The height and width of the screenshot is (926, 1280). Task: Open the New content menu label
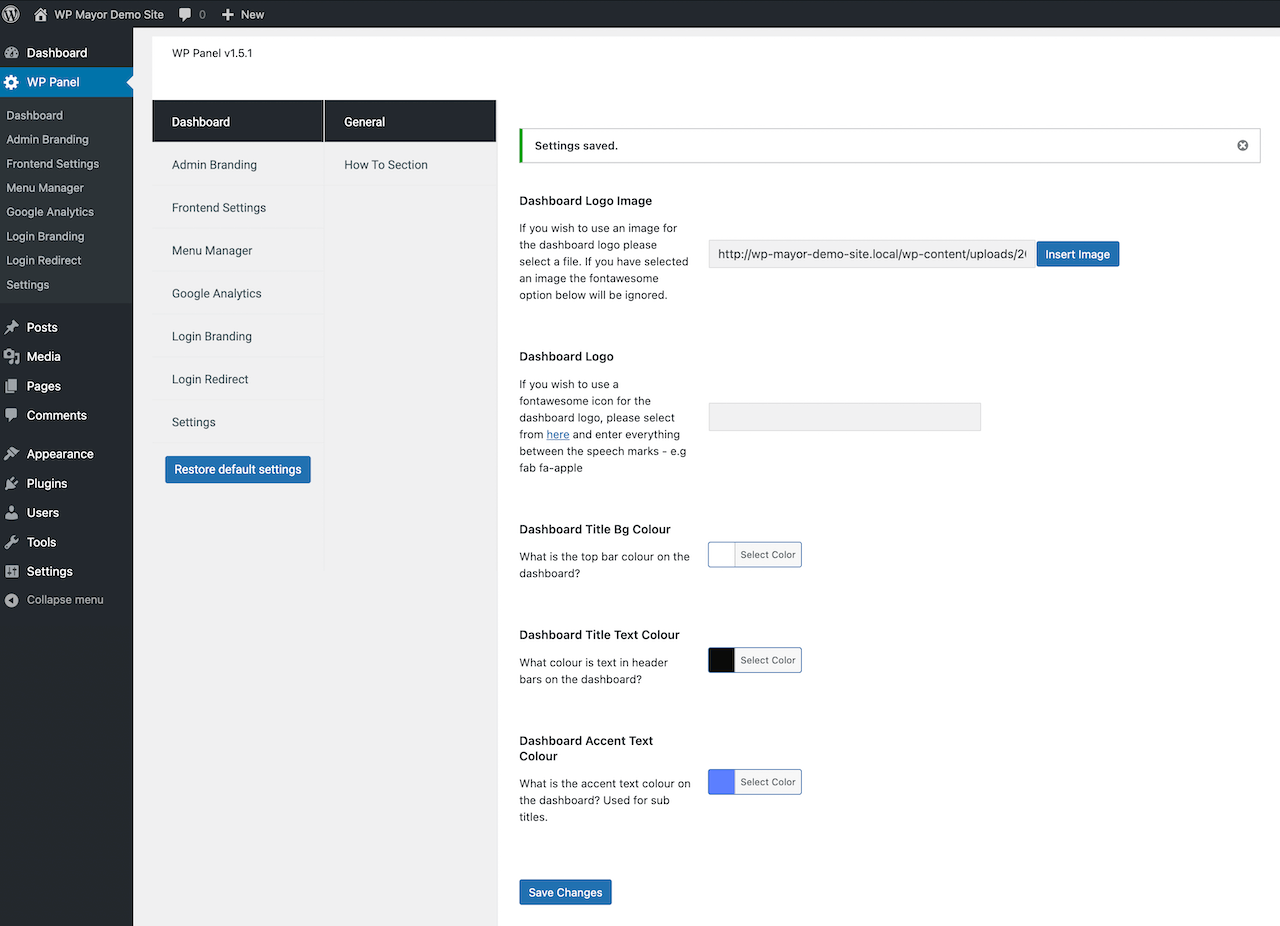(253, 15)
